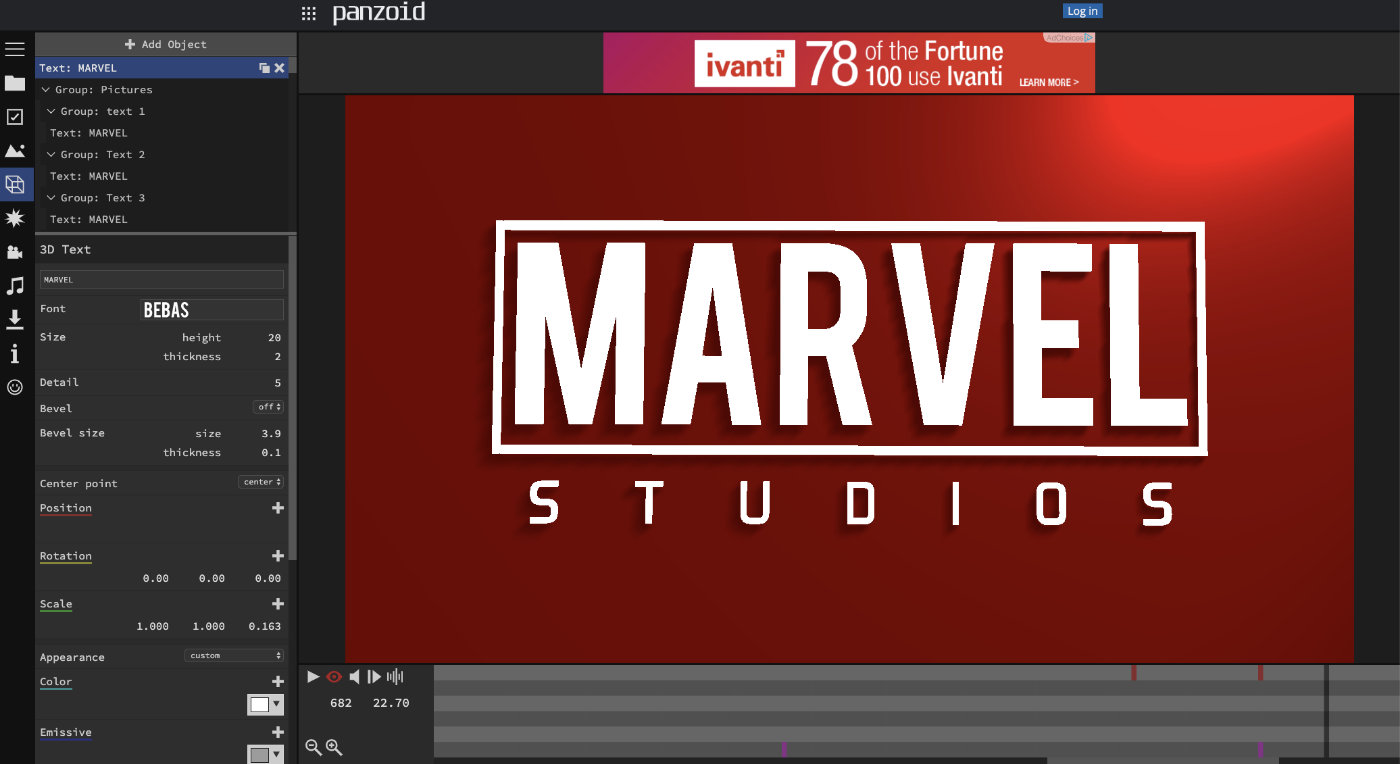1400x764 pixels.
Task: Select Text: MARVEL under Group: Text 2
Action: pyautogui.click(x=89, y=176)
